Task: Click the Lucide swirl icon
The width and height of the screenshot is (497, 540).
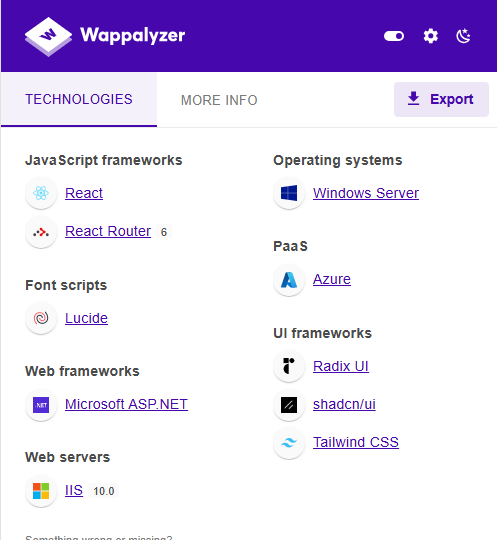Action: tap(41, 318)
